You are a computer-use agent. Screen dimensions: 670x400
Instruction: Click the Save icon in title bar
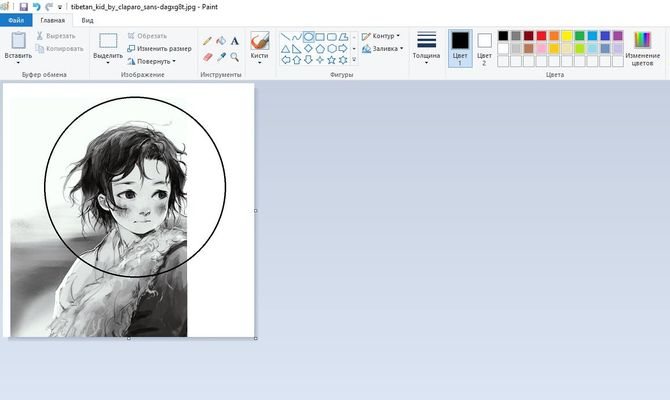[24, 7]
